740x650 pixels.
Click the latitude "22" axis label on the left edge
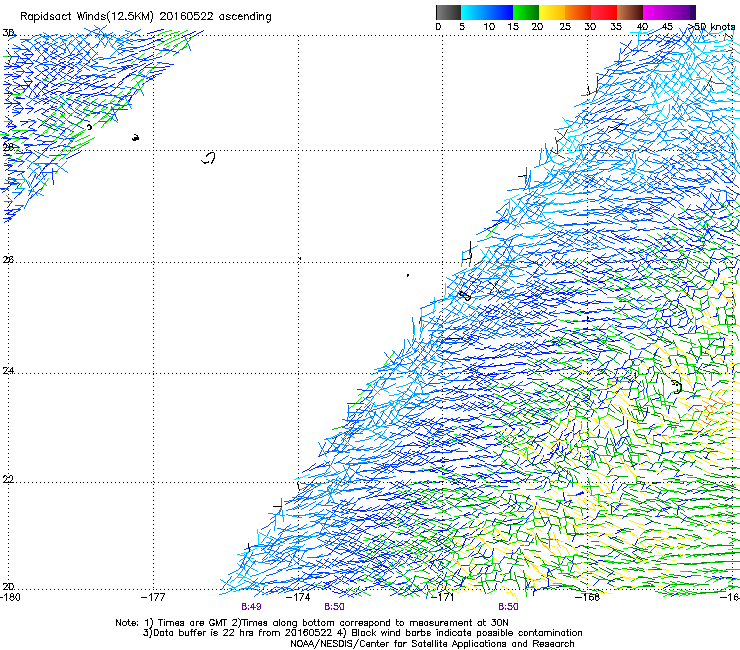coord(8,480)
